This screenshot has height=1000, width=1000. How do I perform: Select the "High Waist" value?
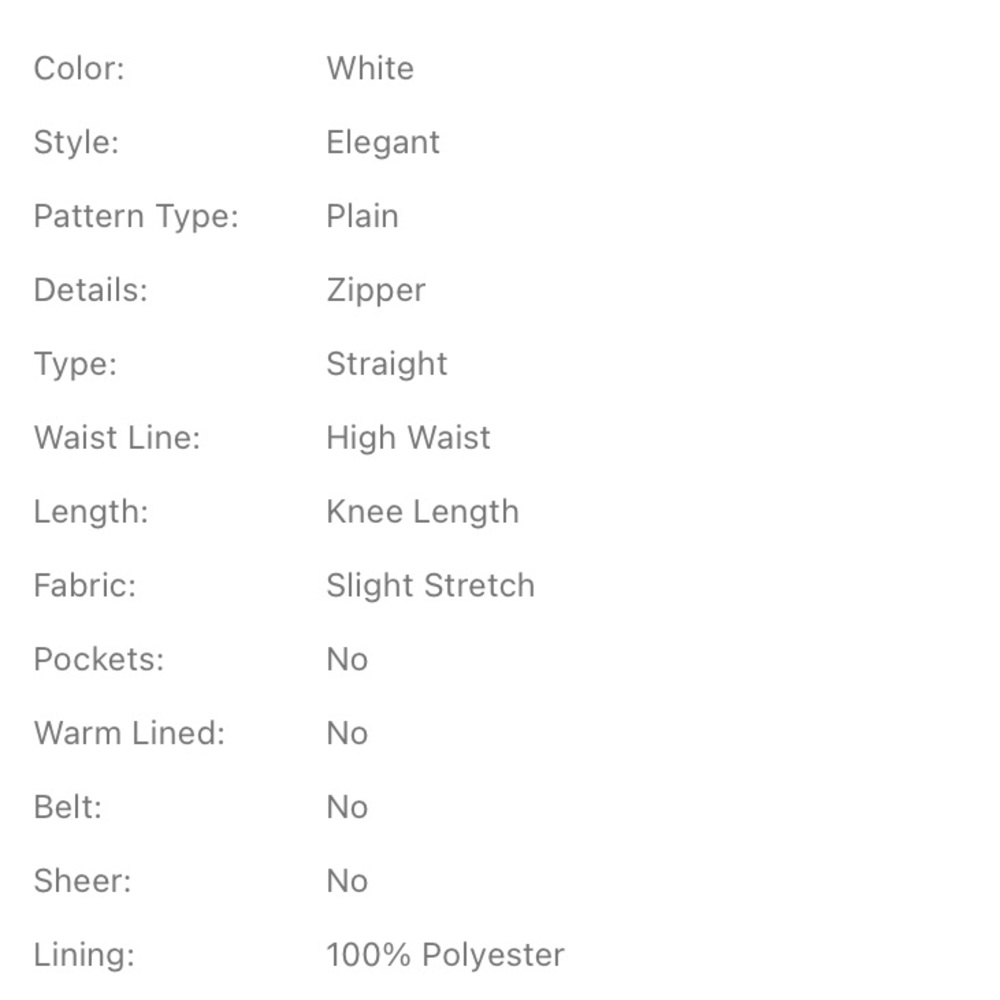(x=408, y=438)
